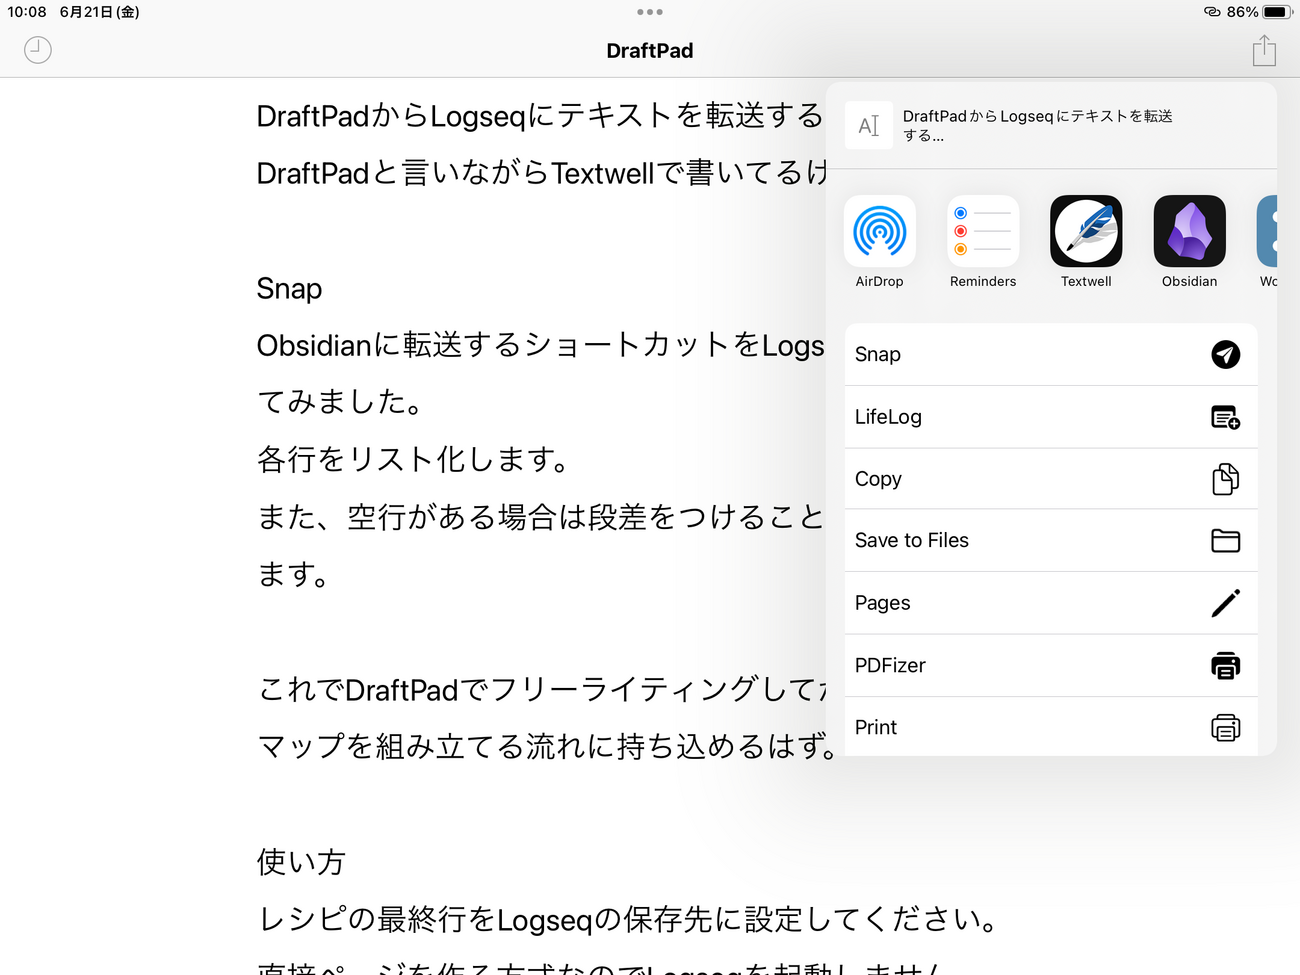Viewport: 1300px width, 975px height.
Task: Select the PDFizer action
Action: click(1051, 665)
